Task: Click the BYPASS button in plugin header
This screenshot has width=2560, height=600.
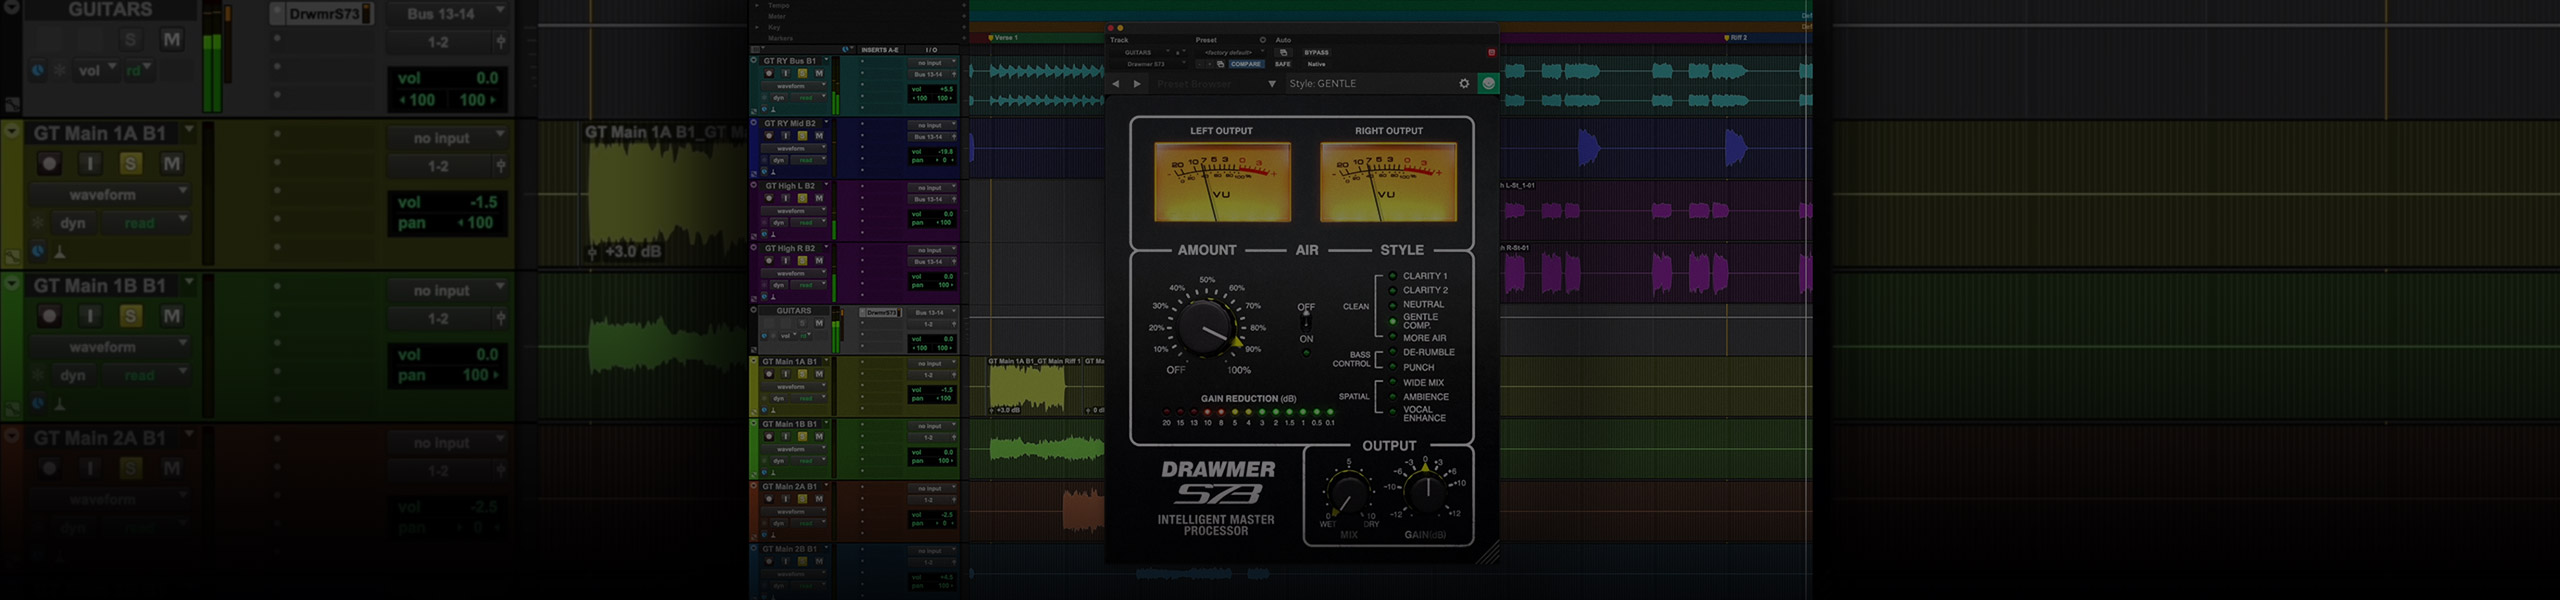Action: coord(1316,52)
